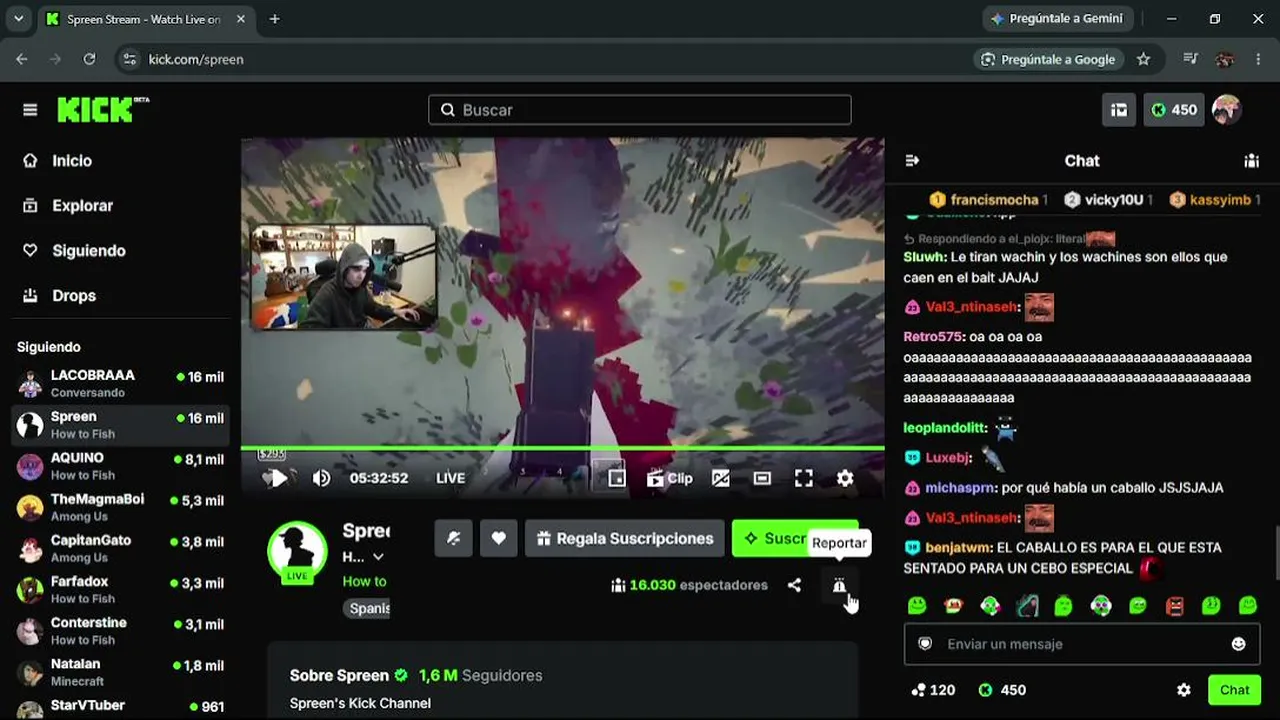
Task: Open CapitanGato channel in sidebar
Action: (x=120, y=548)
